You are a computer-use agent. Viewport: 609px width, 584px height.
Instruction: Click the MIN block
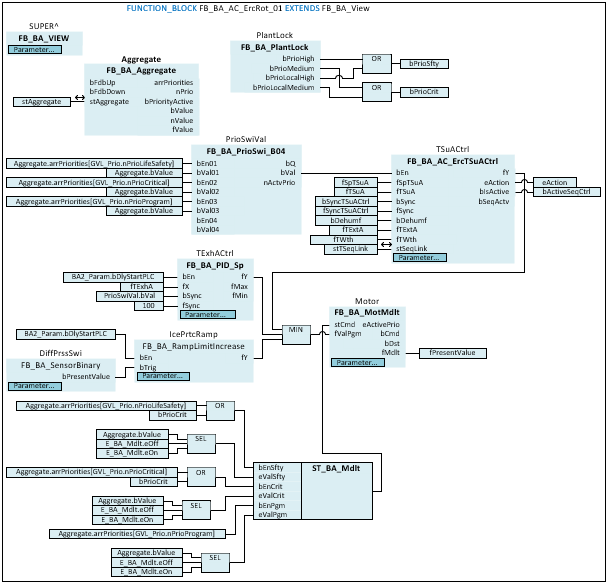[296, 334]
